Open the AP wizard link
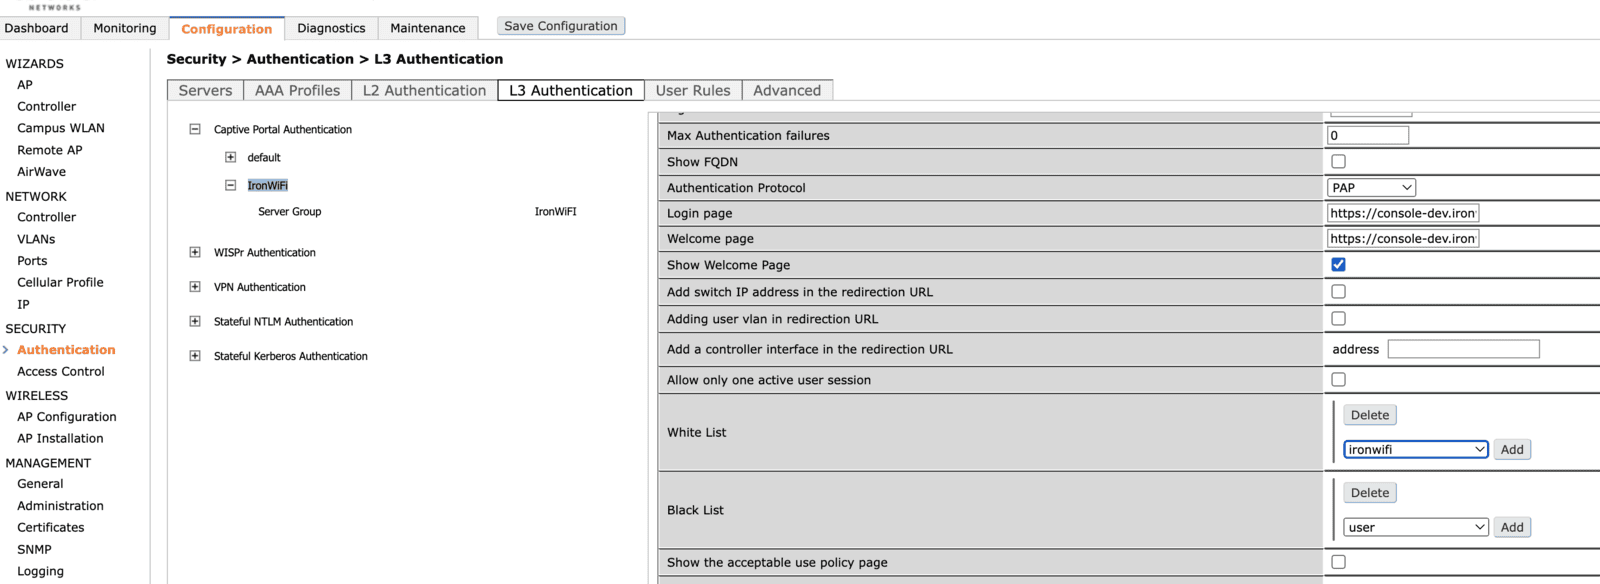This screenshot has height=584, width=1600. click(x=25, y=85)
